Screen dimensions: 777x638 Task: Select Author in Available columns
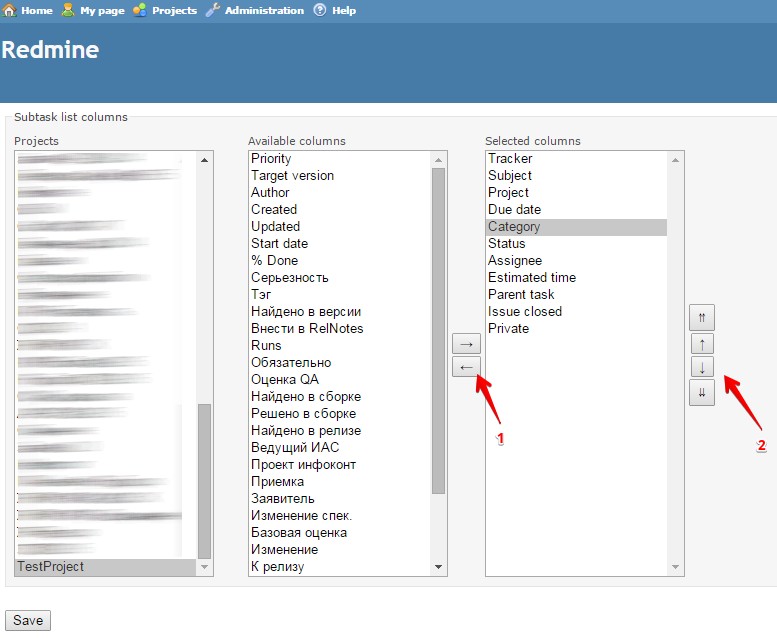340,192
